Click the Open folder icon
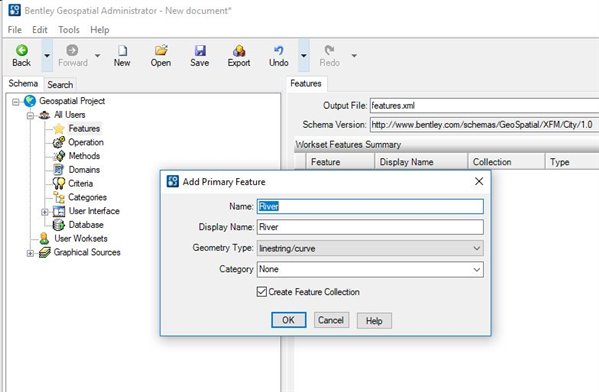This screenshot has width=599, height=392. point(161,50)
